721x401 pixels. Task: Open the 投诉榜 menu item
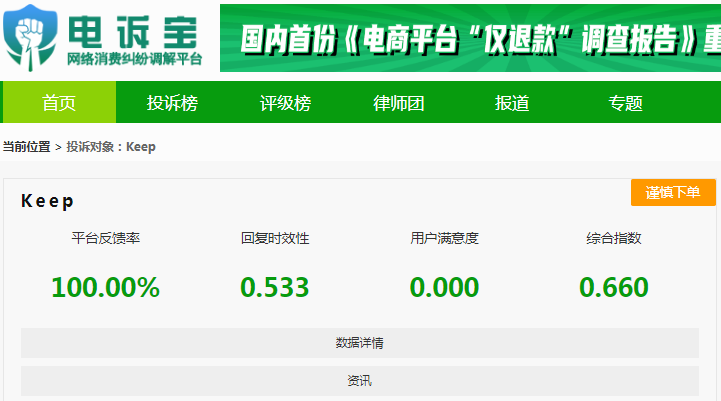(x=172, y=103)
